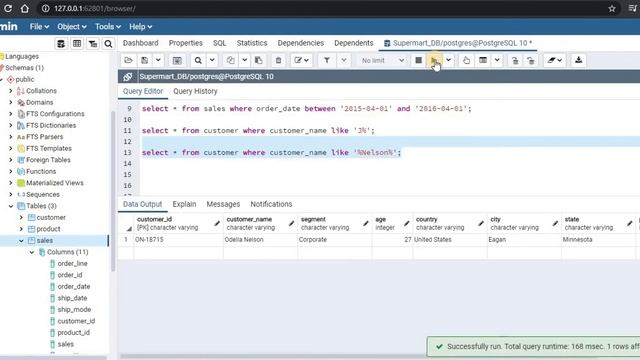
Task: Click the result cell 'Eagan'
Action: 524,240
